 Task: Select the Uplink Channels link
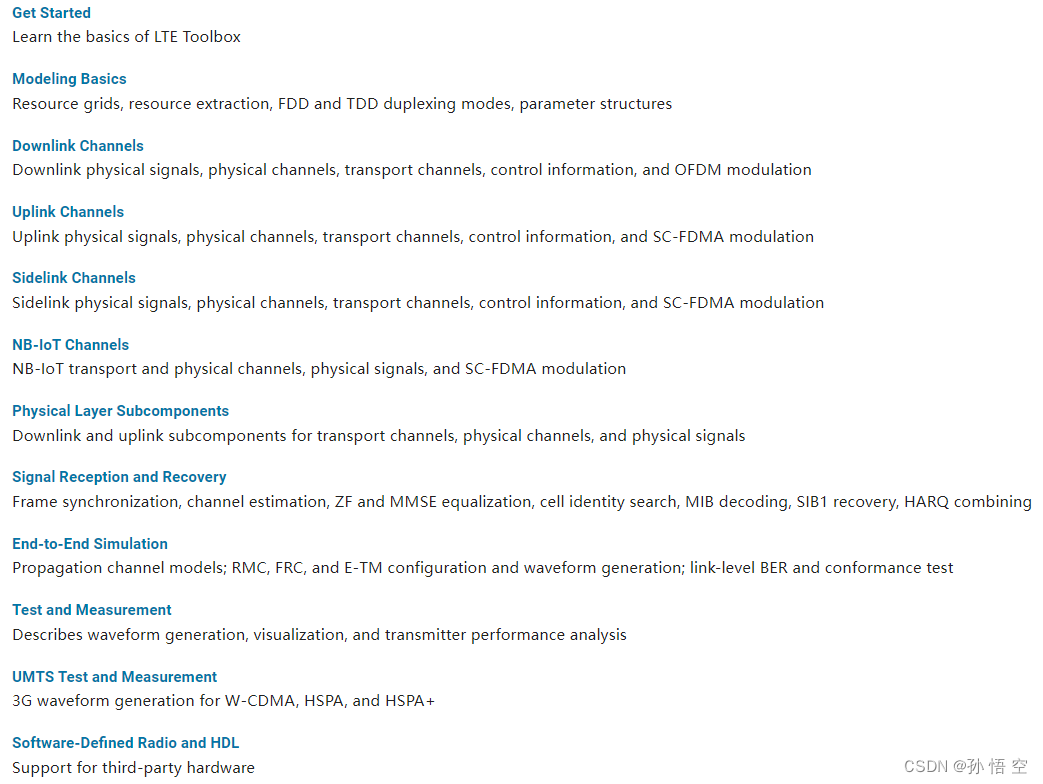[x=68, y=211]
